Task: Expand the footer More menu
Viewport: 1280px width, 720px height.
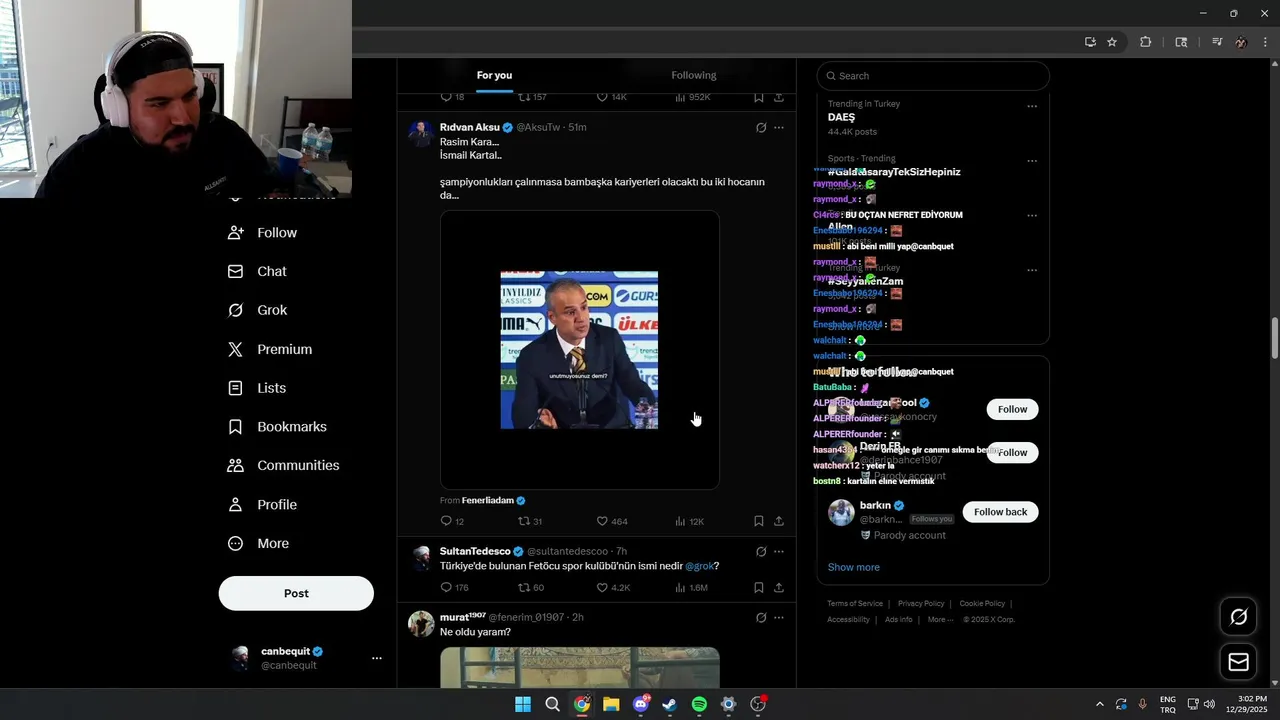Action: [940, 620]
